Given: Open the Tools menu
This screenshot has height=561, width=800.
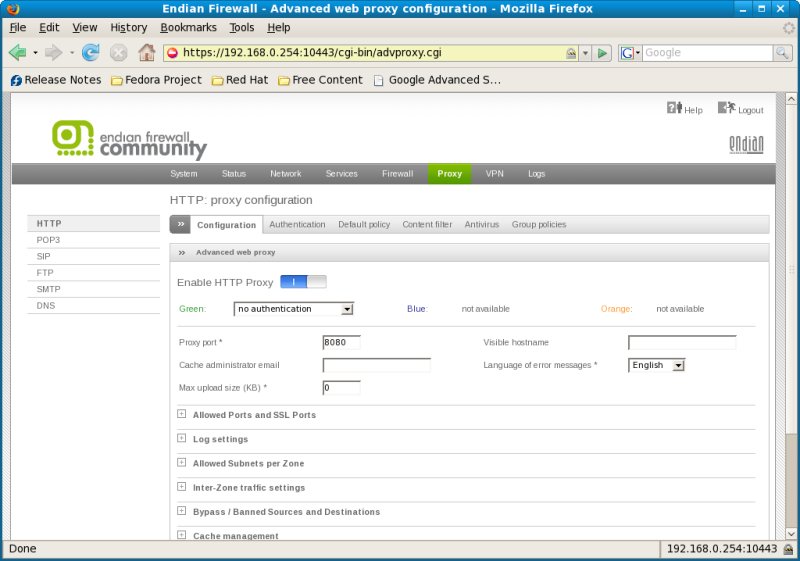Looking at the screenshot, I should click(241, 28).
